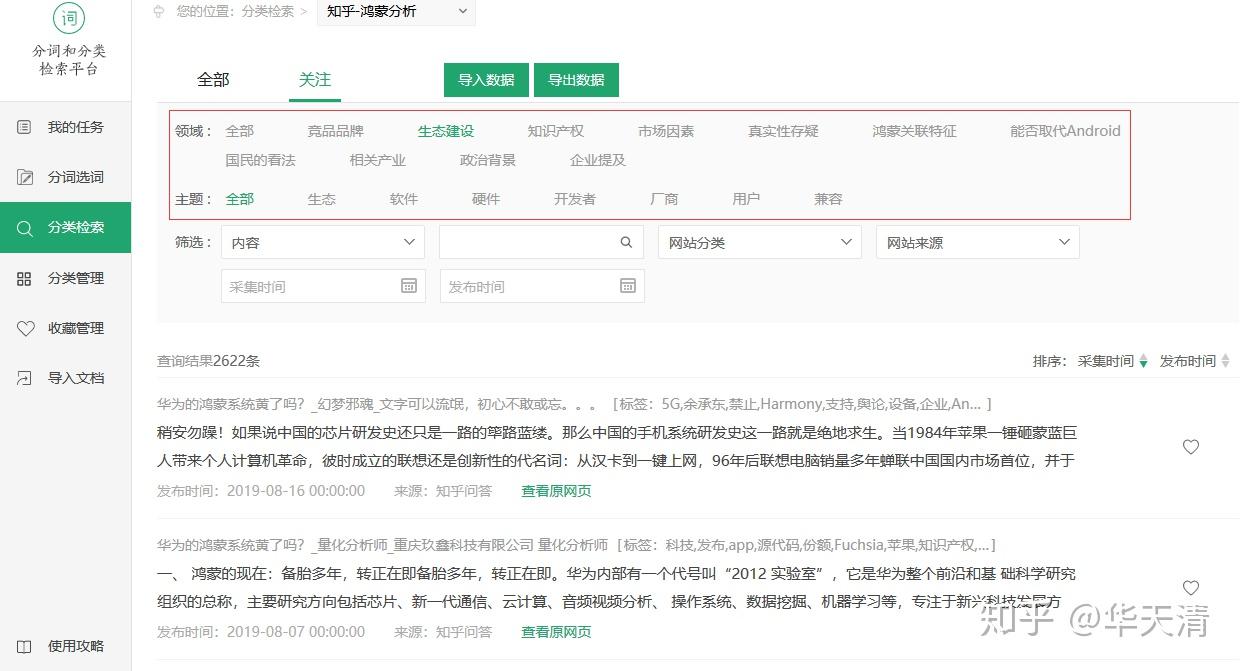Click the 采集时间 date input
The image size is (1241, 671).
(323, 286)
